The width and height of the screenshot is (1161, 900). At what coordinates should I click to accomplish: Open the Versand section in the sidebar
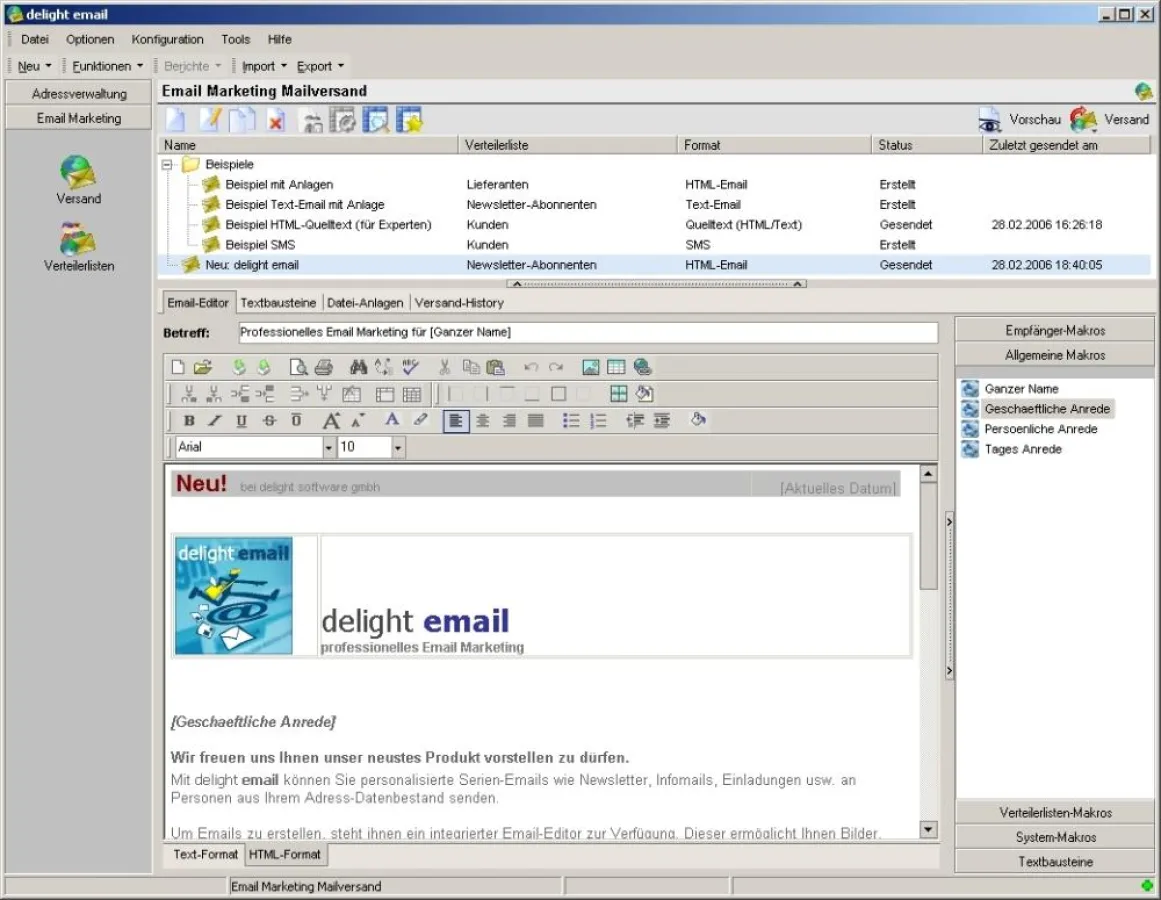(x=78, y=180)
